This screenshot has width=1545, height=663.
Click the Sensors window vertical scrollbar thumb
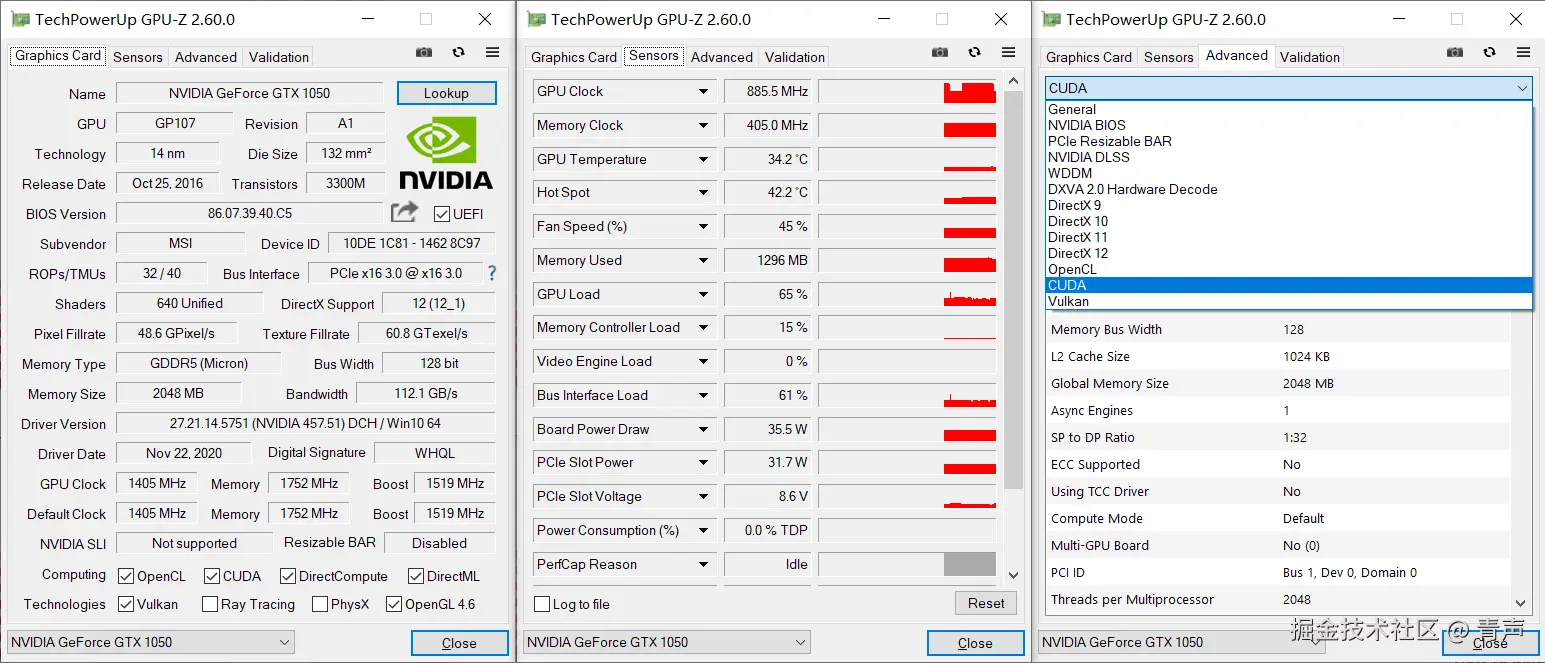pos(1013,290)
